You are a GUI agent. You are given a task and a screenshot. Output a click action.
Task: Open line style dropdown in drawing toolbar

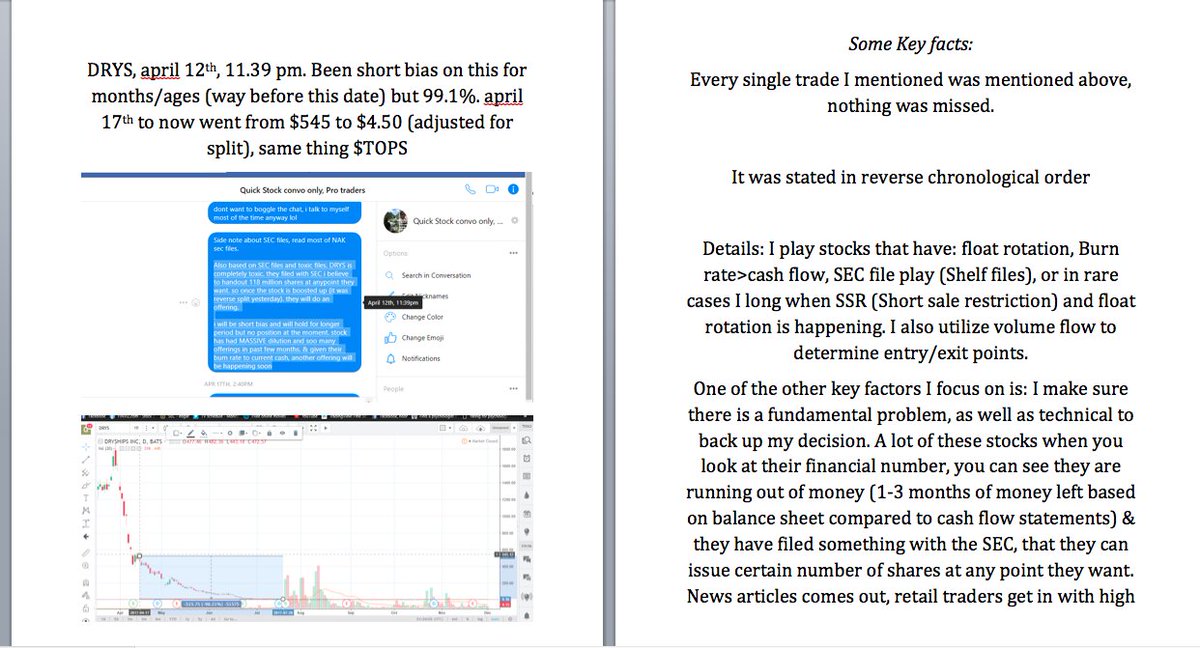click(217, 433)
